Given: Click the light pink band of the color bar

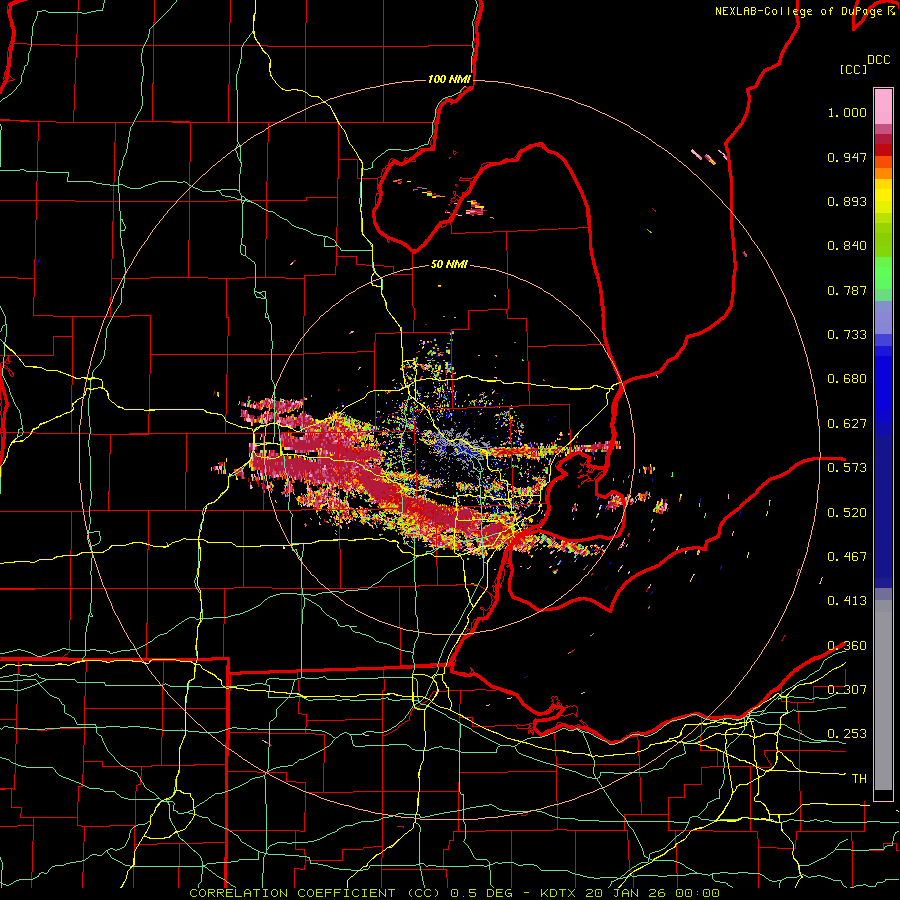Looking at the screenshot, I should coord(883,106).
